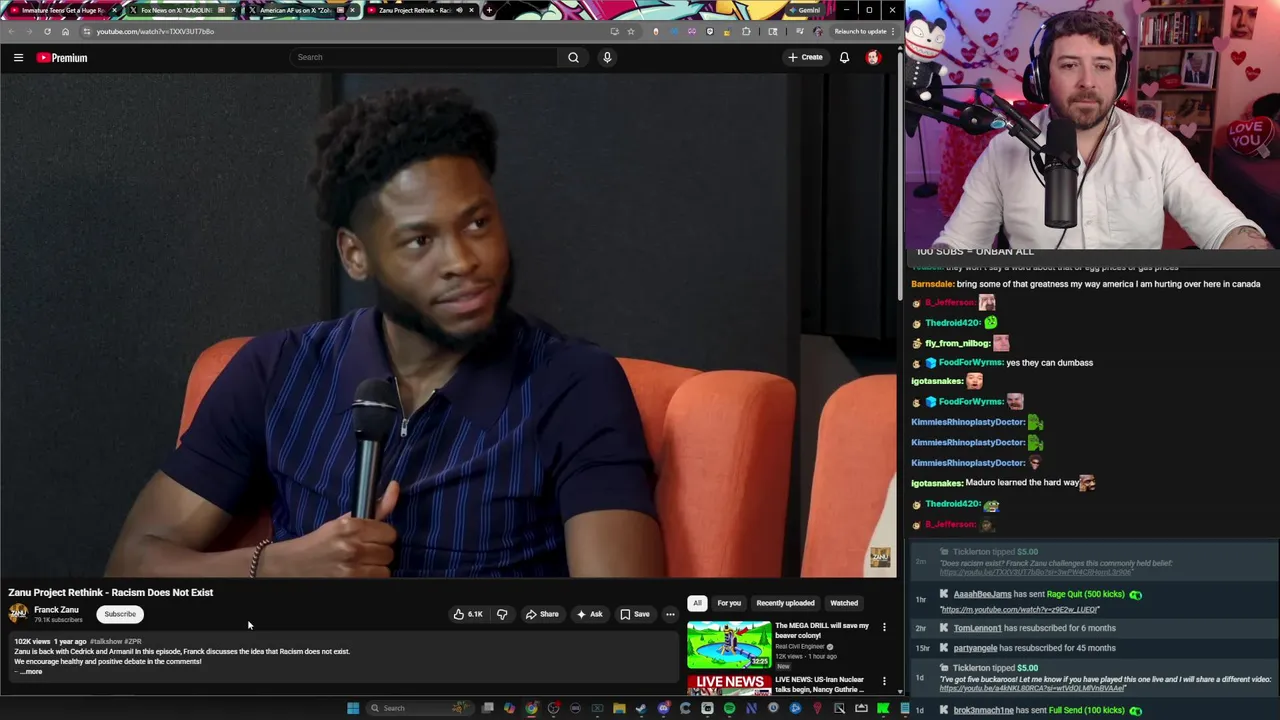Open the m.youtube.com link from AaaahBeeJams
This screenshot has width=1280, height=720.
(1019, 609)
